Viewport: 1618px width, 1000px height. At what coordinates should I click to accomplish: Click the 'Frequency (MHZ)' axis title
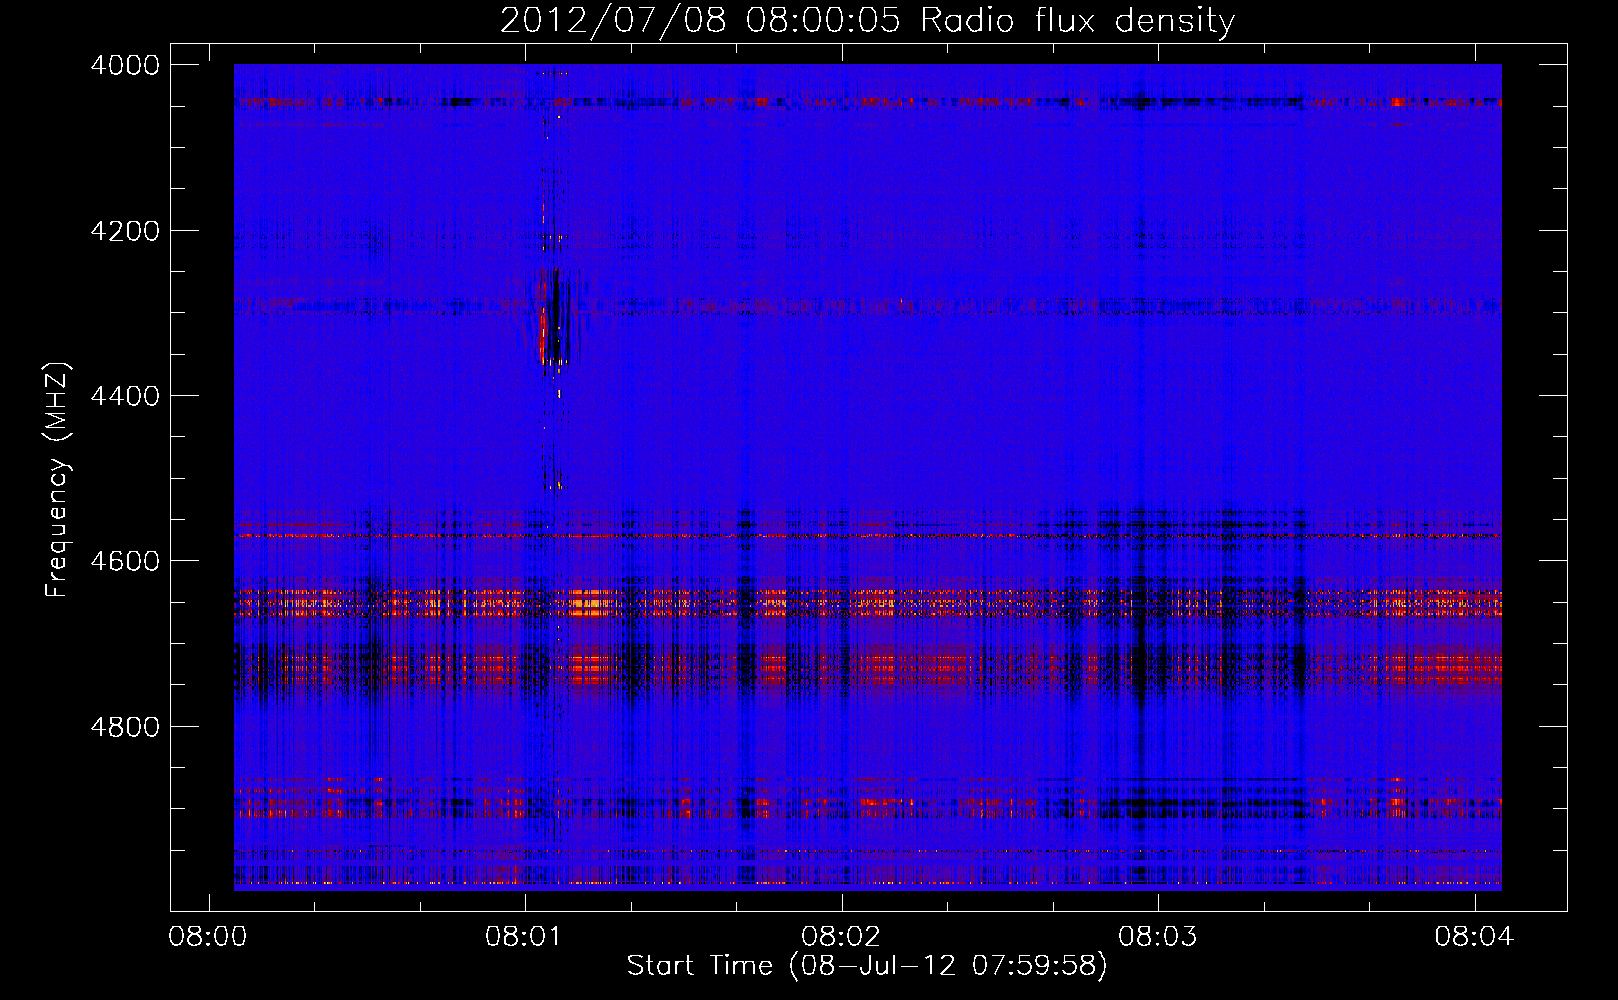click(x=57, y=480)
